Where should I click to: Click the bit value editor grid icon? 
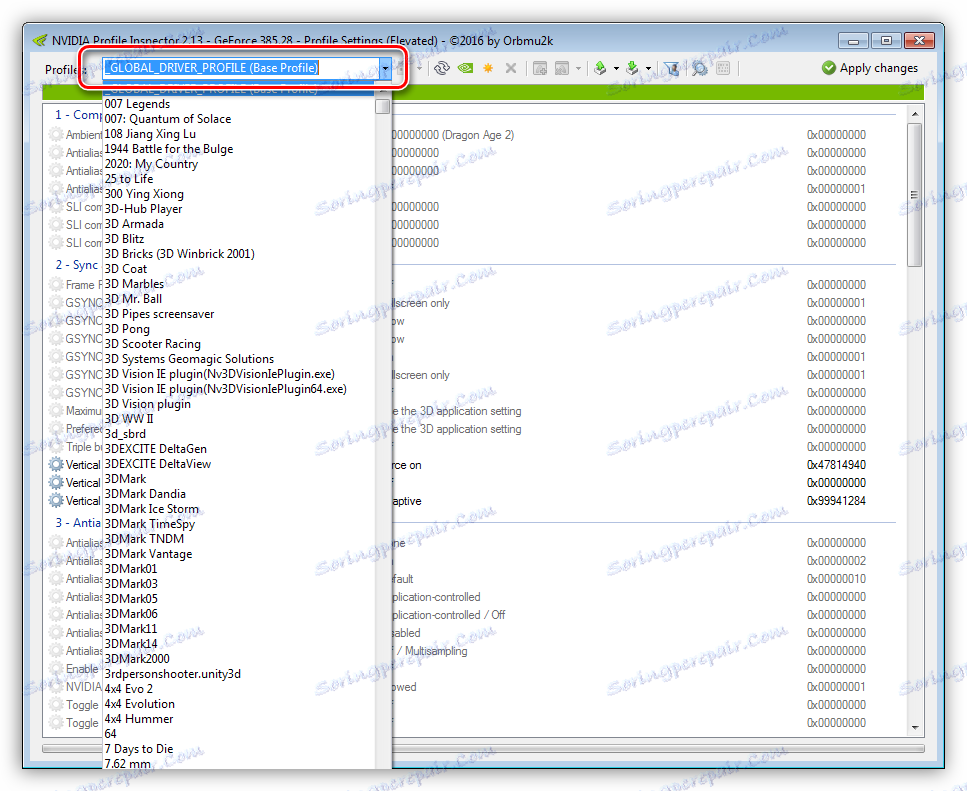pos(723,68)
